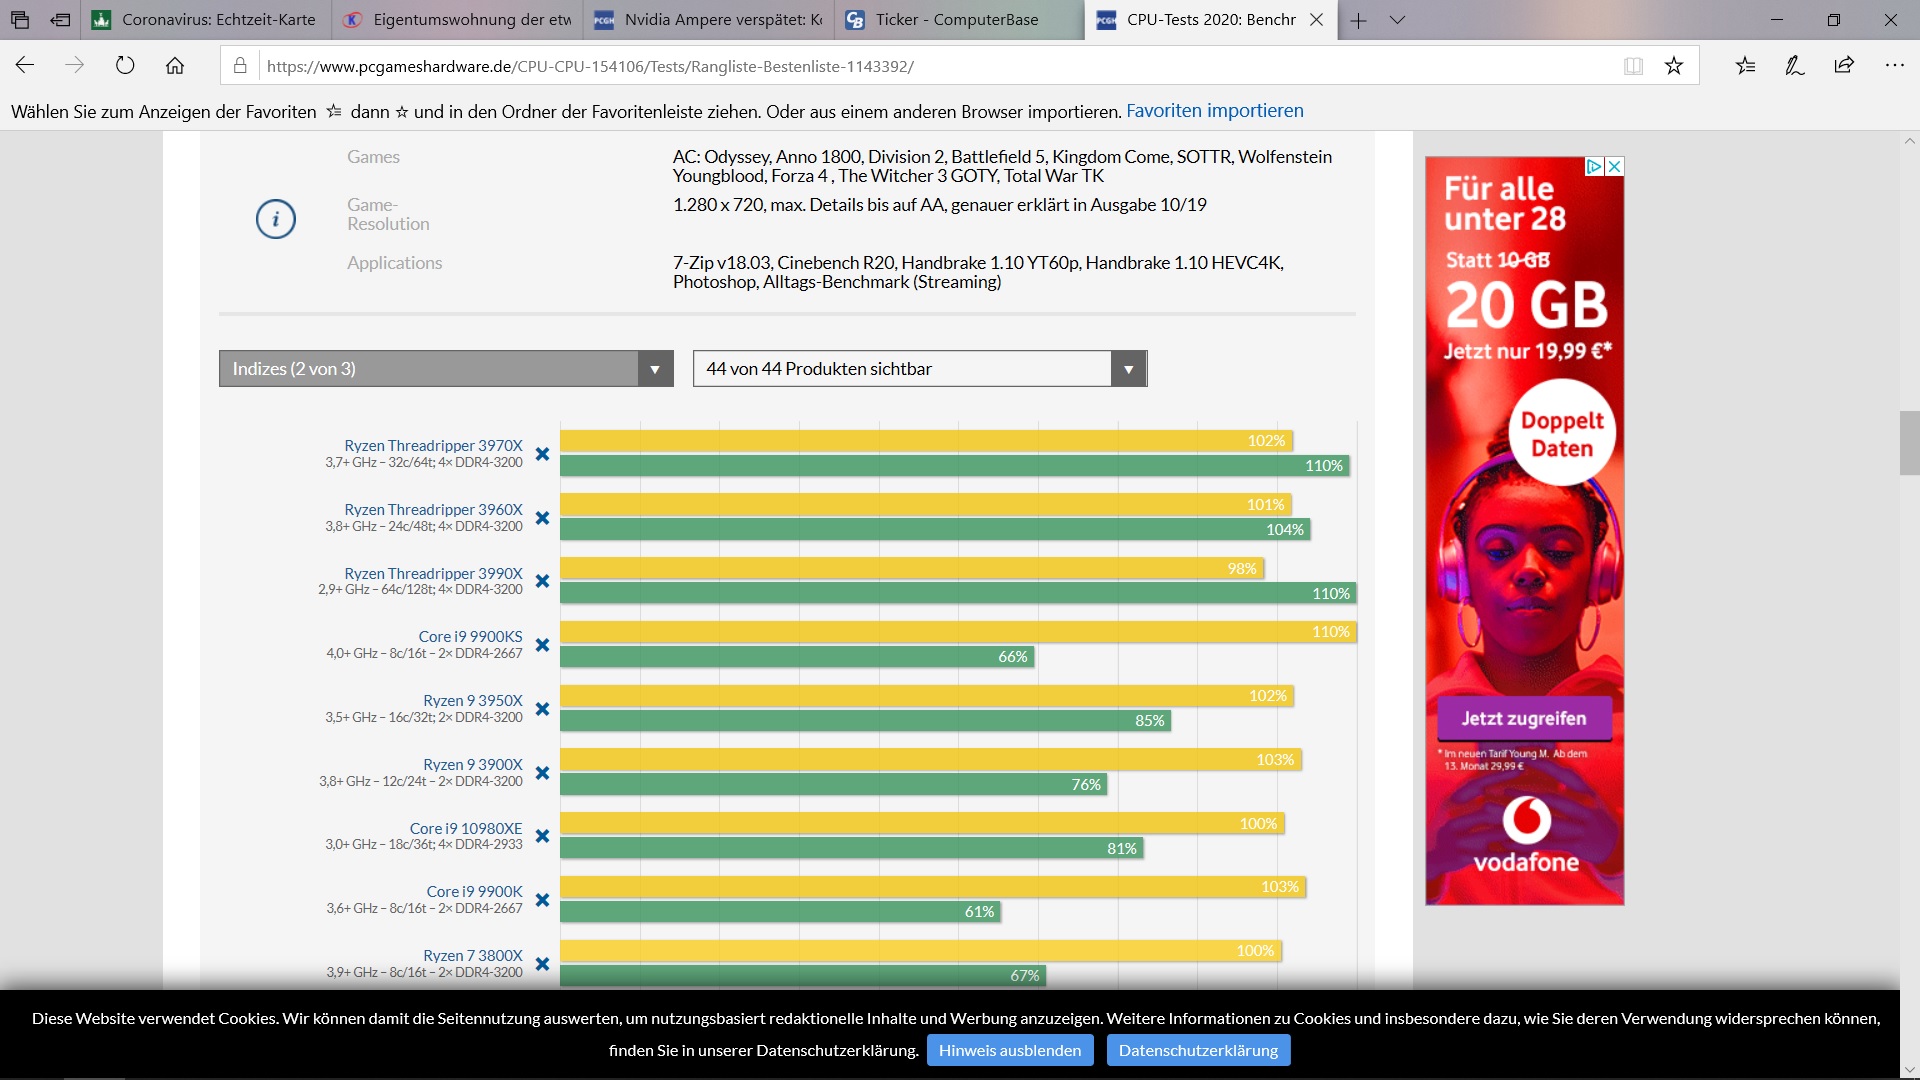Click the reading view icon in address bar
This screenshot has width=1920, height=1080.
click(1633, 66)
